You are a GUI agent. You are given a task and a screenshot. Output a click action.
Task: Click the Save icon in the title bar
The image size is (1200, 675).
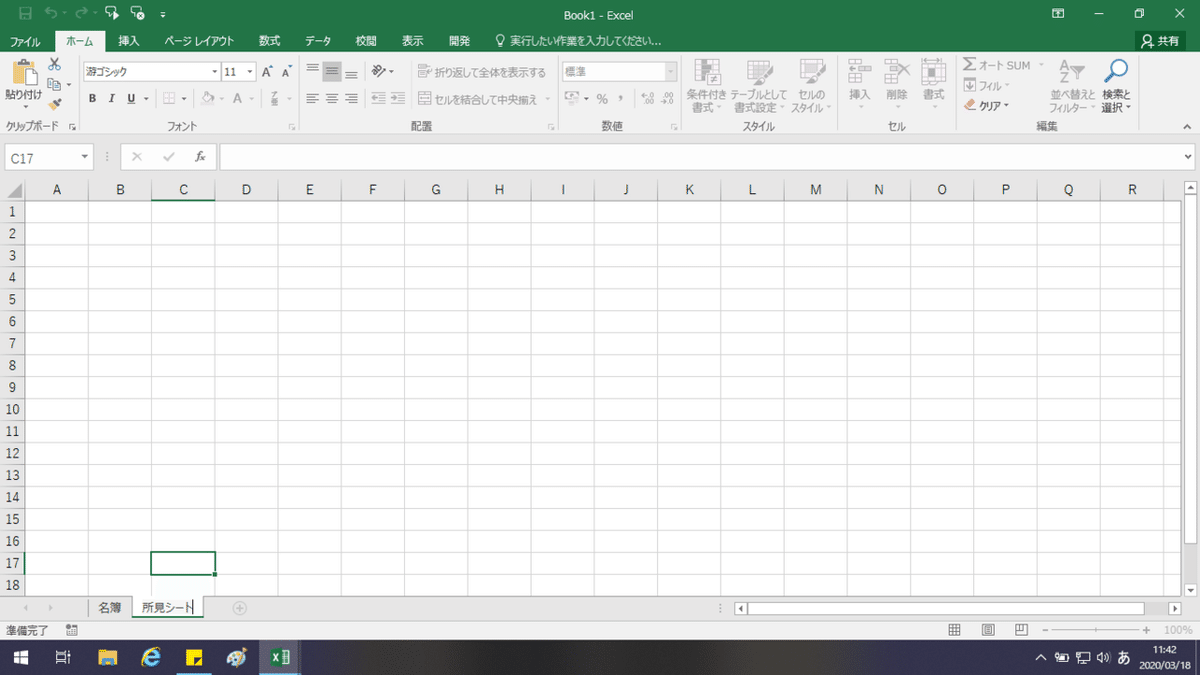click(26, 15)
